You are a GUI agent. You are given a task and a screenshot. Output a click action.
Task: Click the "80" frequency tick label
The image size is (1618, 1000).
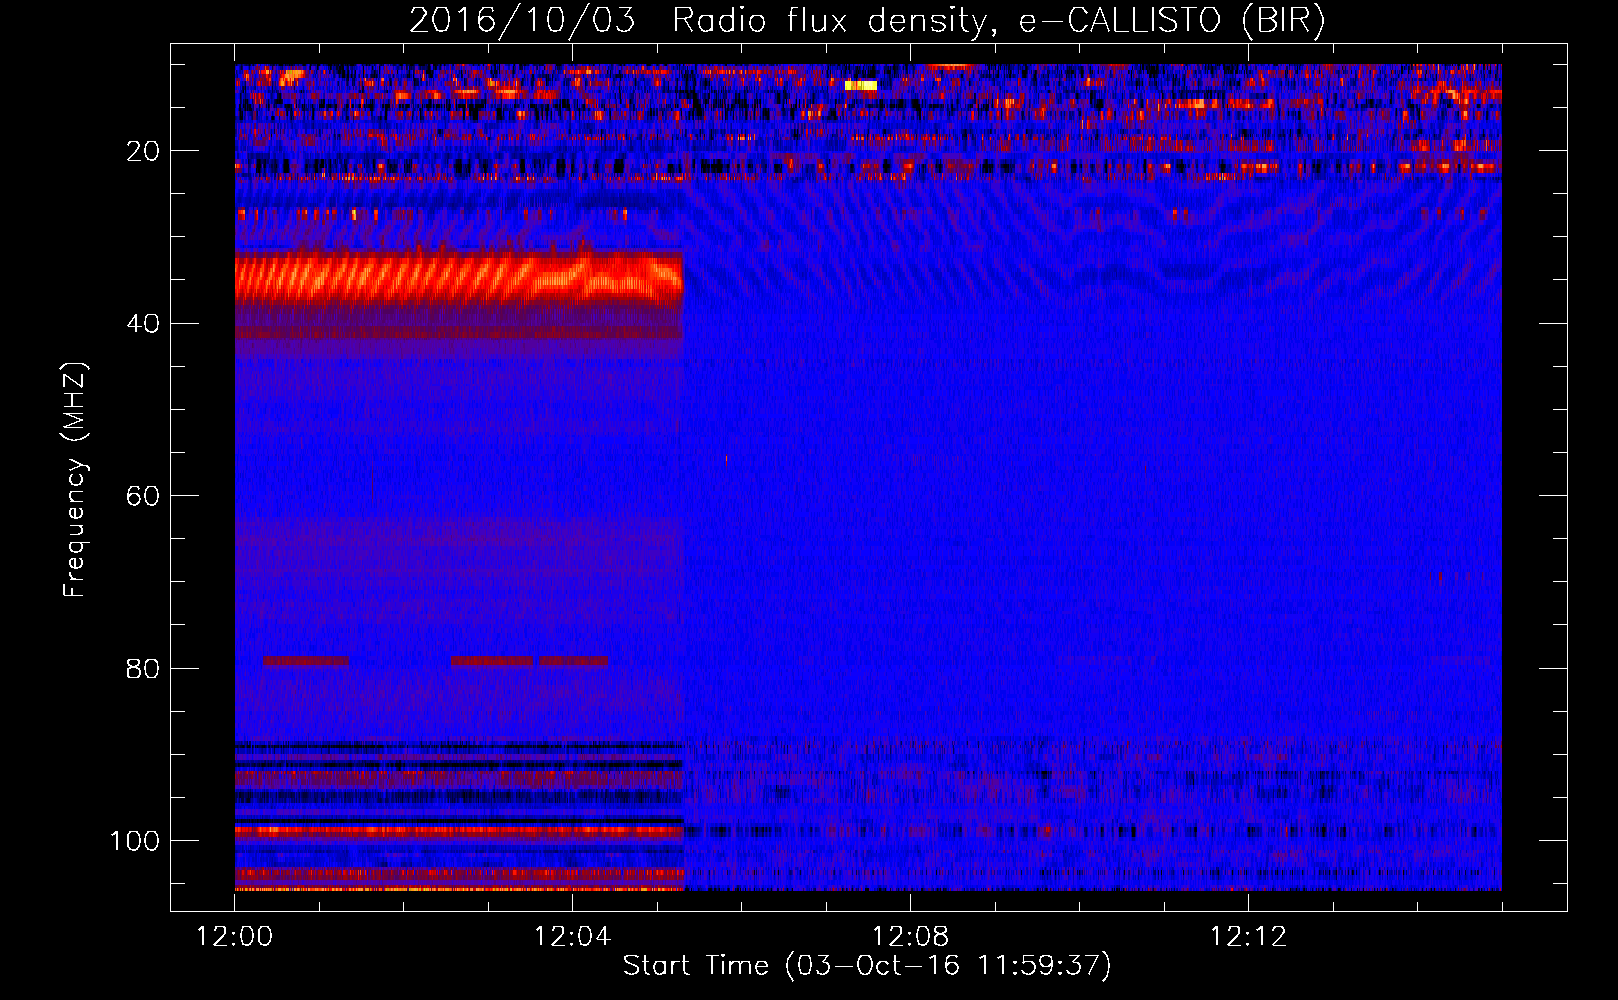(143, 668)
